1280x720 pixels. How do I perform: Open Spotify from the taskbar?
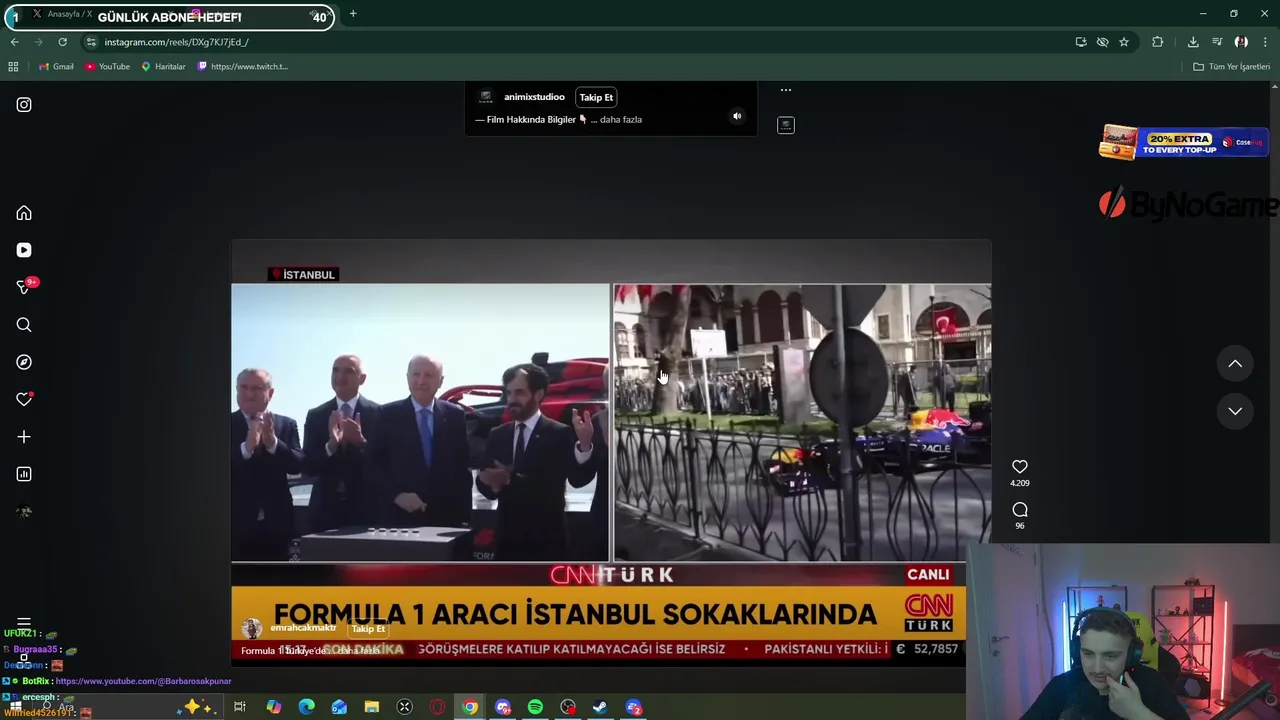click(535, 708)
